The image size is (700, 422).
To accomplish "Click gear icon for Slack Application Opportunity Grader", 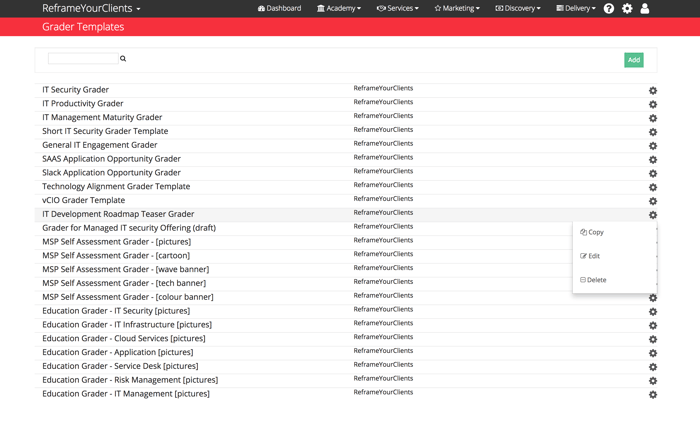I will pyautogui.click(x=653, y=173).
